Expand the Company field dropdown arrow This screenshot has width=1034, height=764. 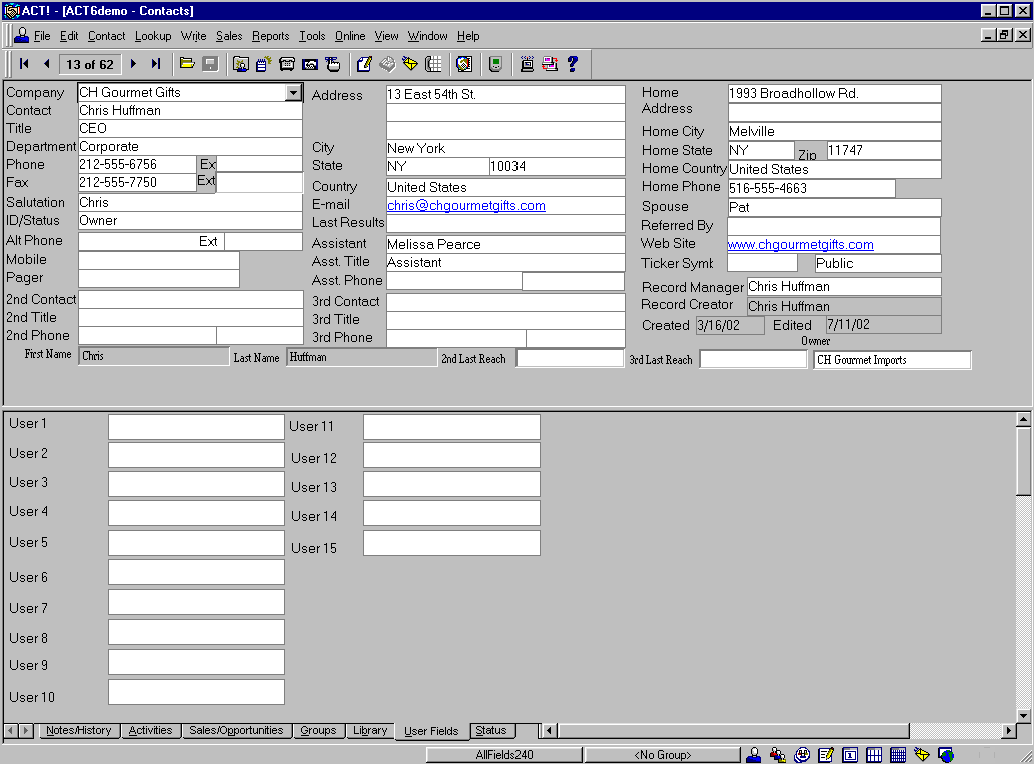pyautogui.click(x=293, y=93)
